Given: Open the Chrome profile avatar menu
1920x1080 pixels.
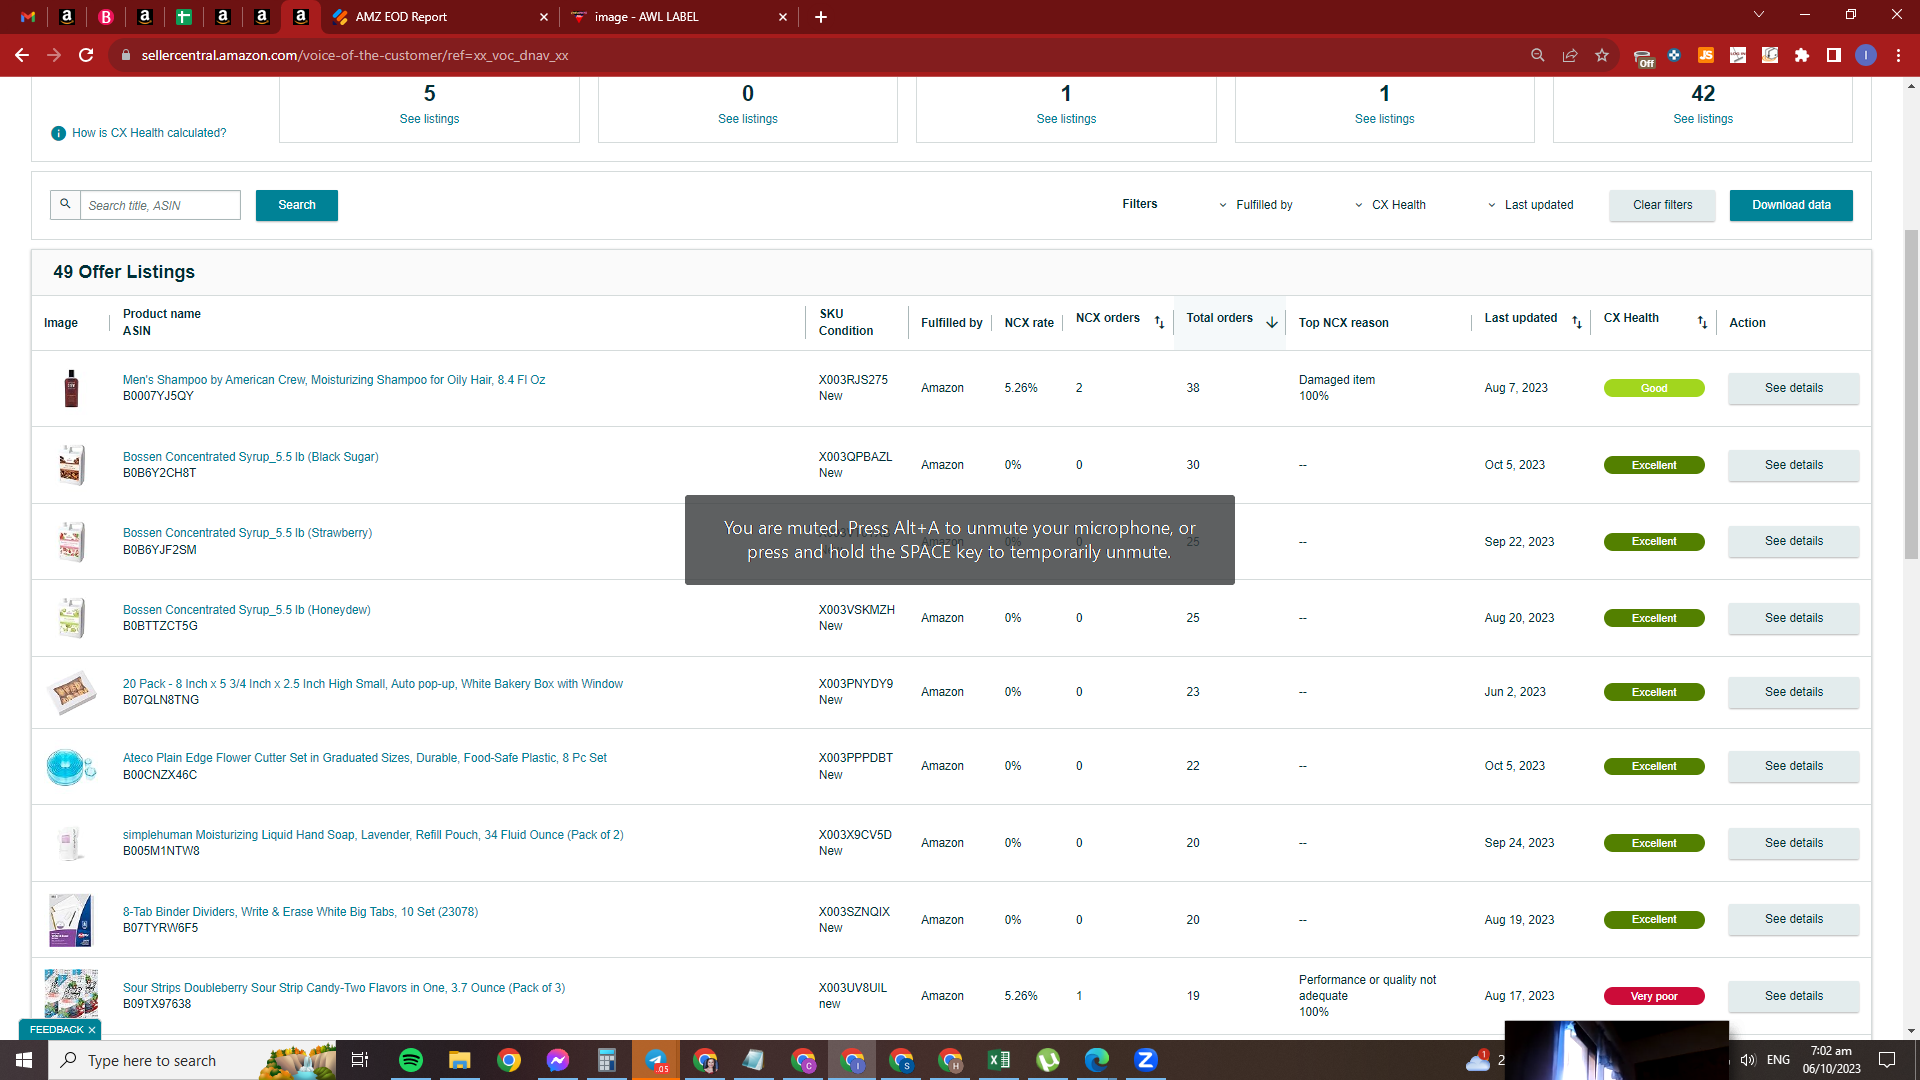Looking at the screenshot, I should pos(1866,55).
